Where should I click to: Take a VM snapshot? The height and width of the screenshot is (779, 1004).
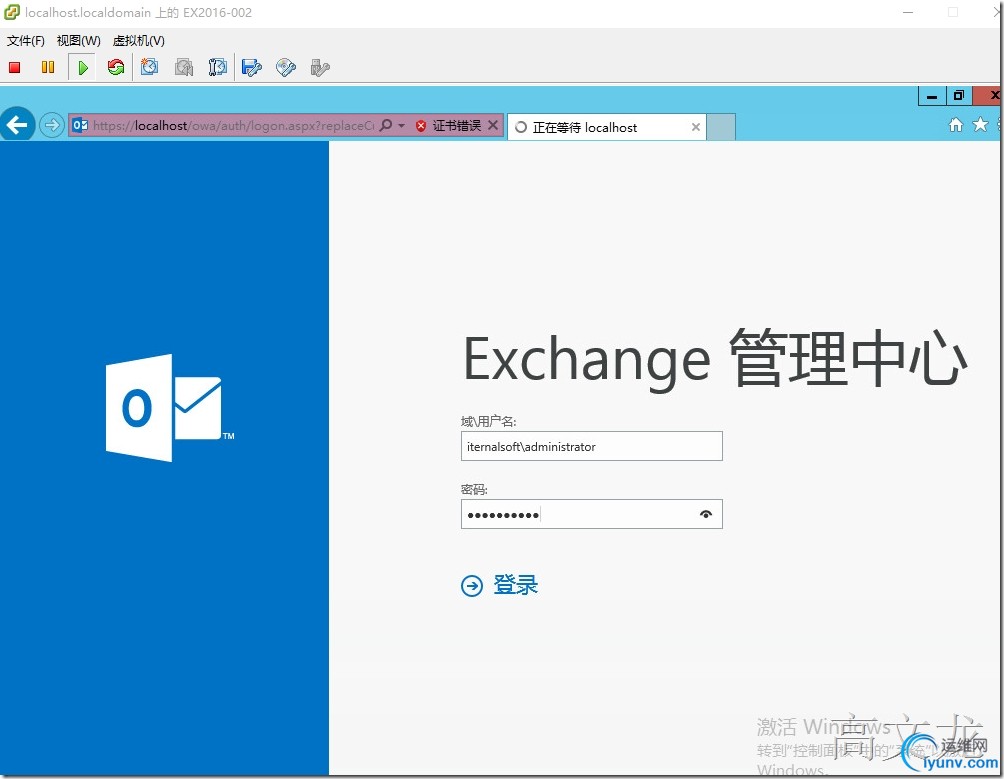[x=150, y=67]
